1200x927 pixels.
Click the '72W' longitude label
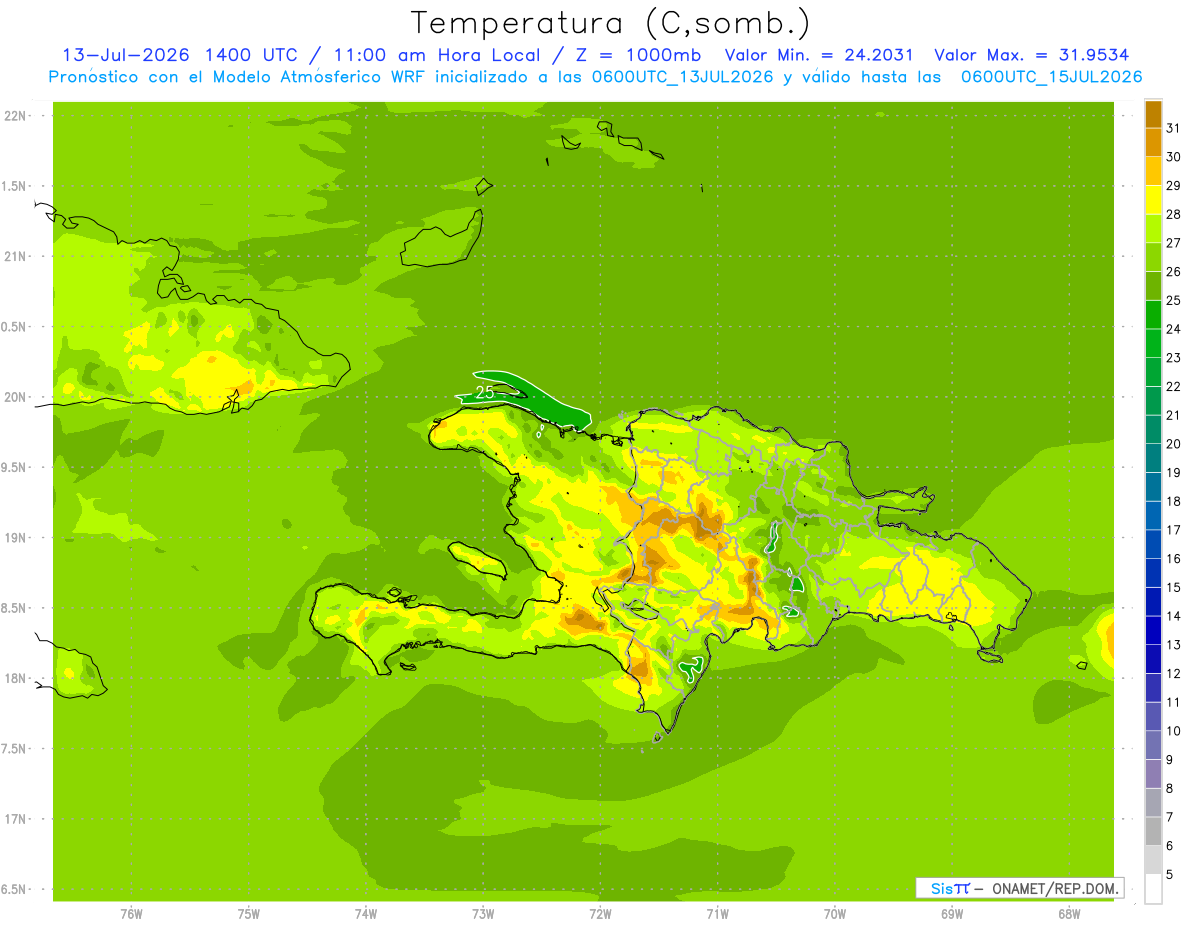click(x=600, y=913)
